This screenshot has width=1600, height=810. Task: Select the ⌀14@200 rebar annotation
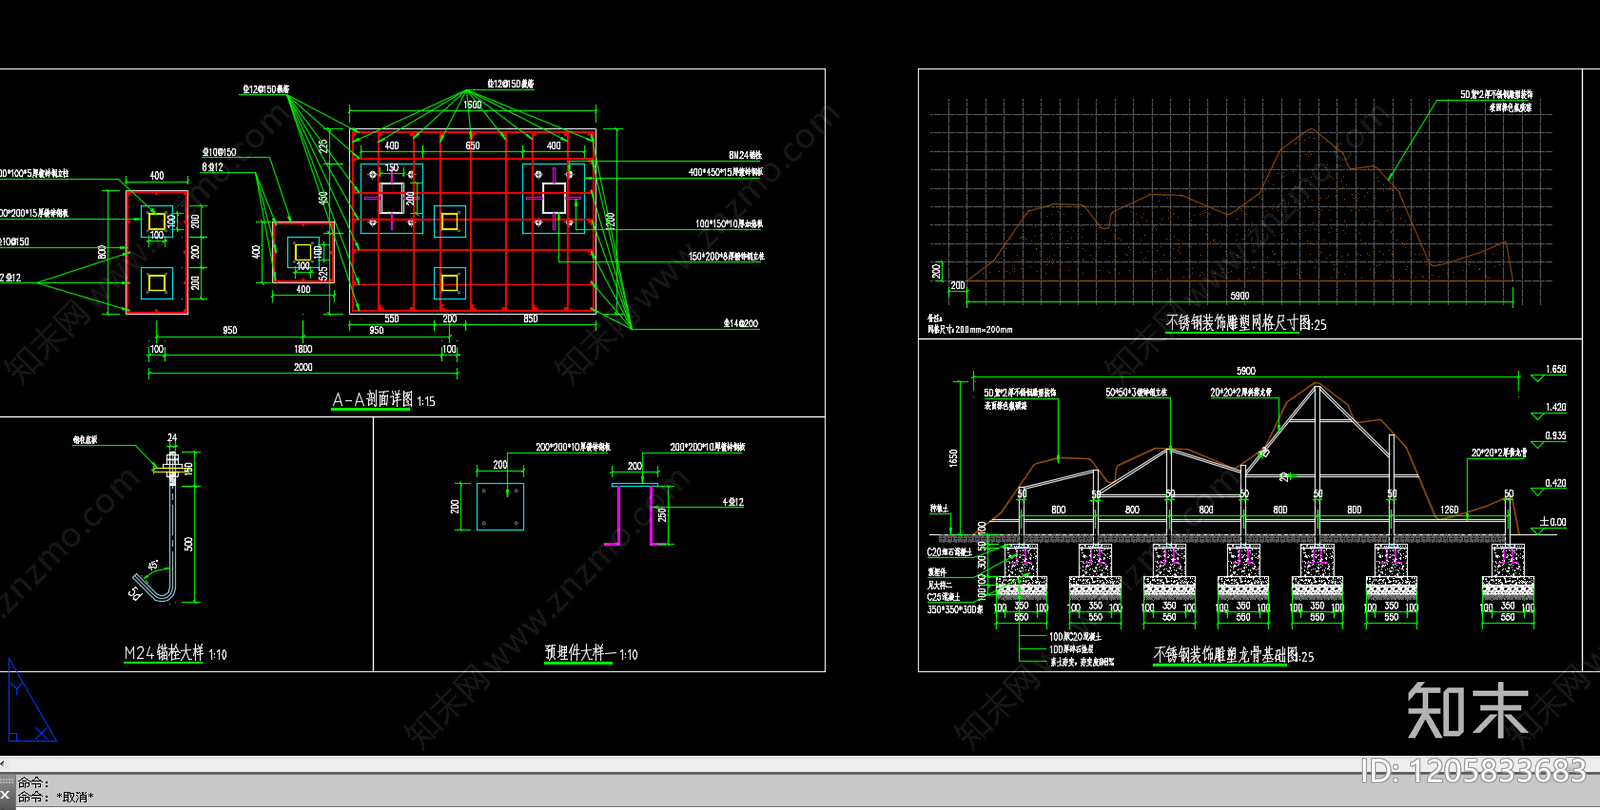click(x=741, y=323)
